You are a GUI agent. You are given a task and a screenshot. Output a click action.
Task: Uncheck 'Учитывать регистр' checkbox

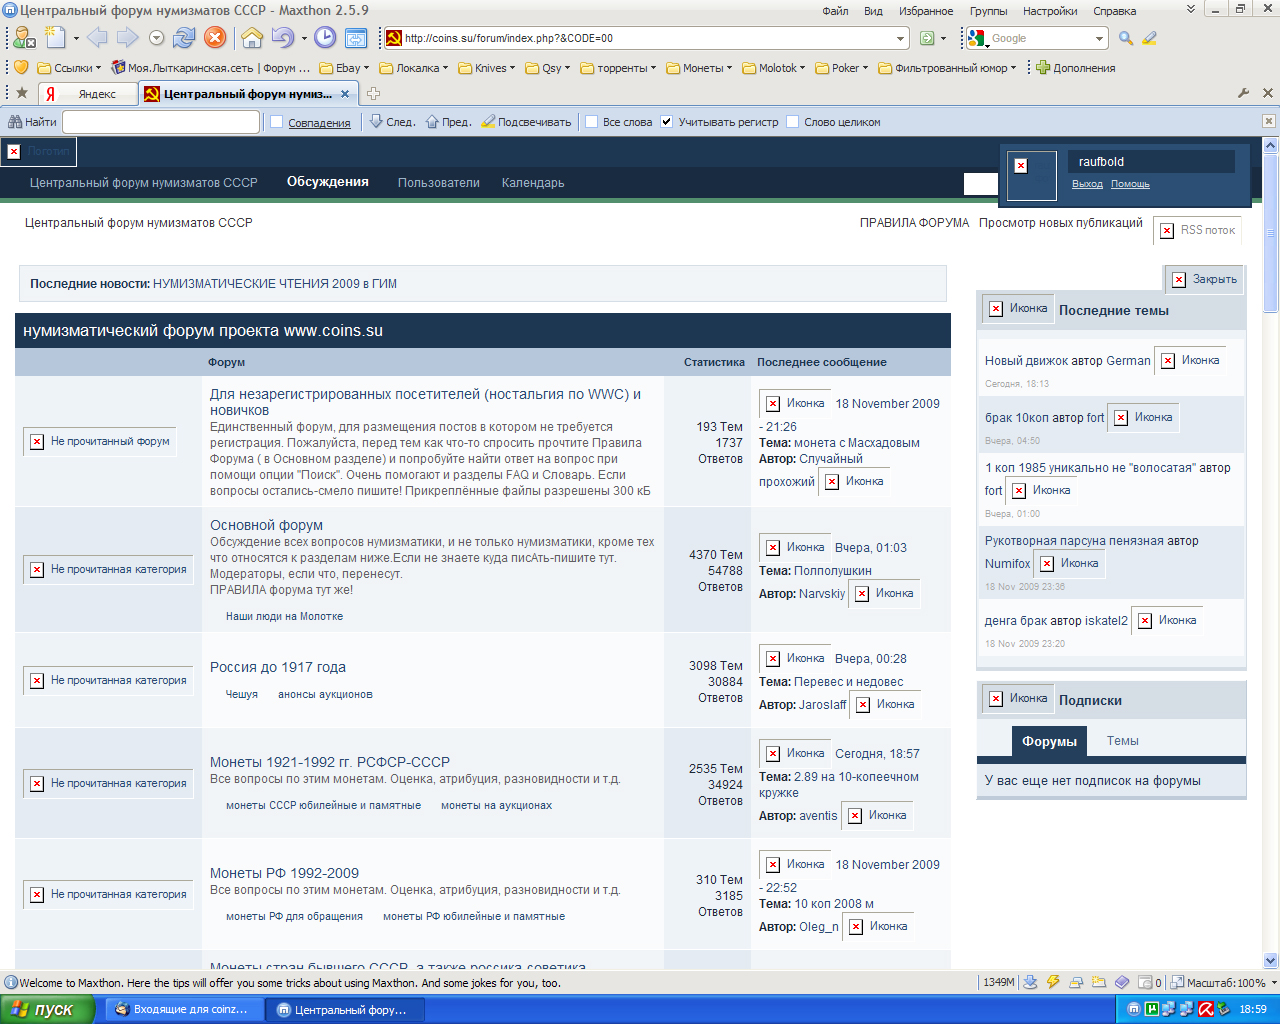[x=667, y=122]
